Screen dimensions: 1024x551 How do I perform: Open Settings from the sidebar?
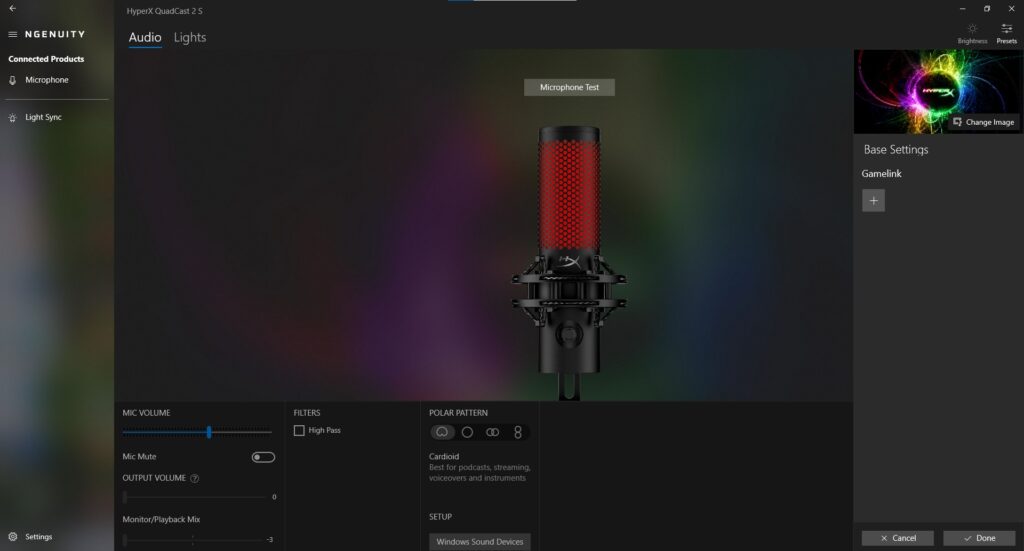click(38, 537)
